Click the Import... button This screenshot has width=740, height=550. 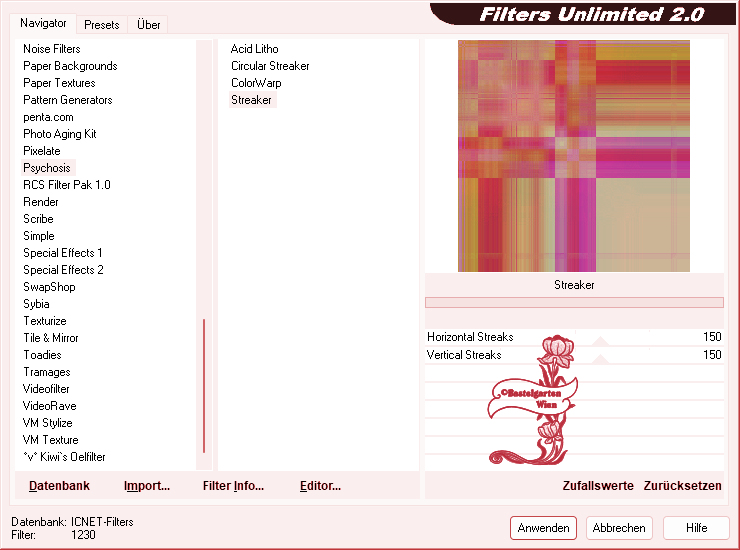pyautogui.click(x=147, y=486)
